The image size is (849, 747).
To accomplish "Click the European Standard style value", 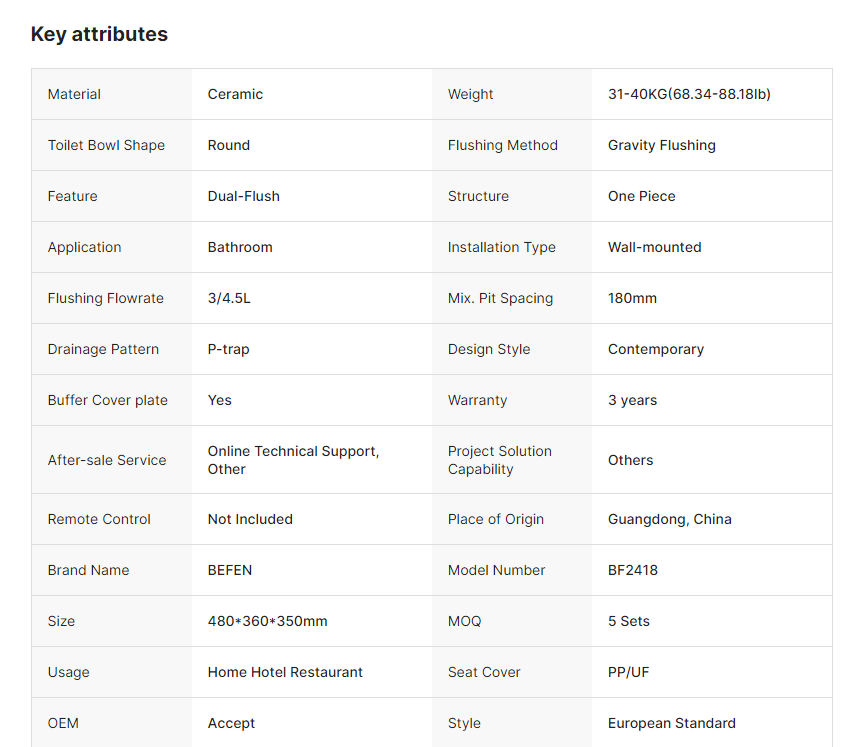I will [x=671, y=723].
